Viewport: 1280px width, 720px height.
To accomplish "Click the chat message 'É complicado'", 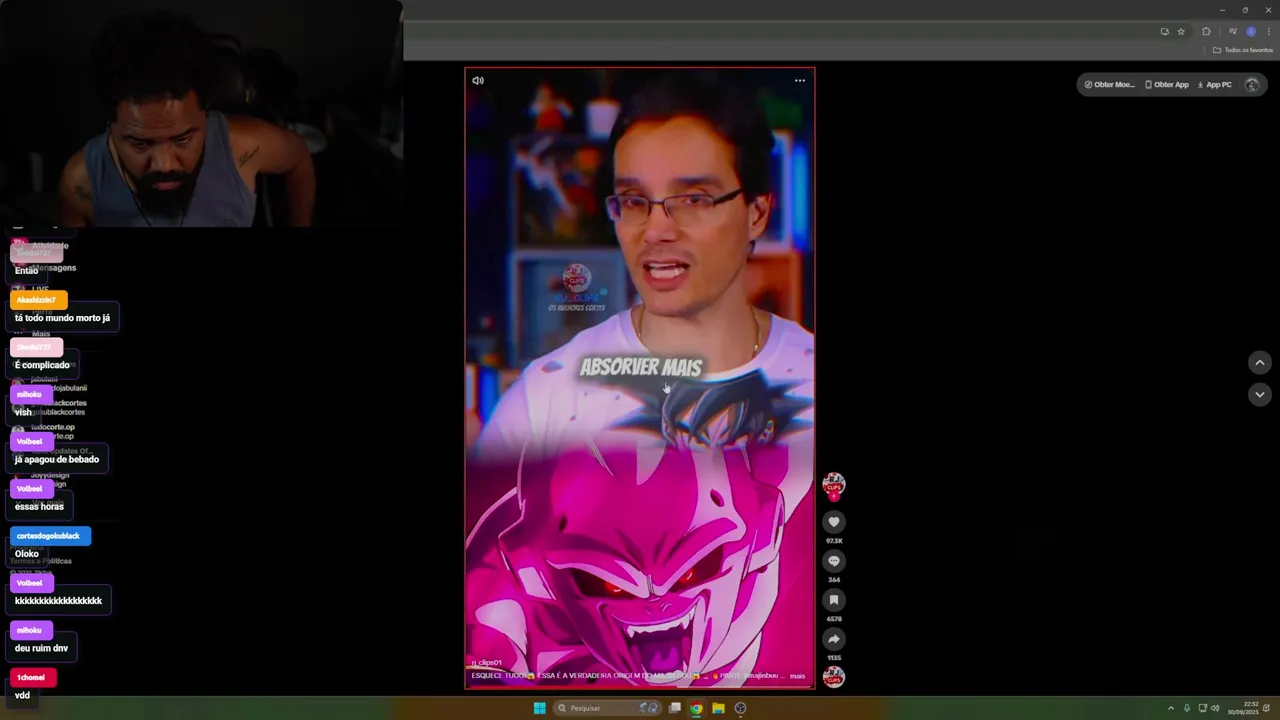I will point(42,365).
